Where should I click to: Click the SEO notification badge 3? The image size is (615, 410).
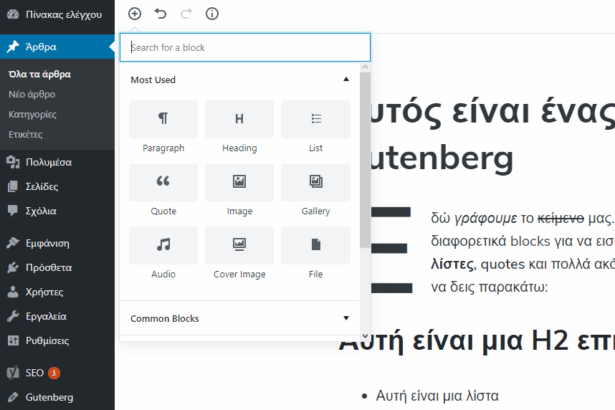(54, 373)
